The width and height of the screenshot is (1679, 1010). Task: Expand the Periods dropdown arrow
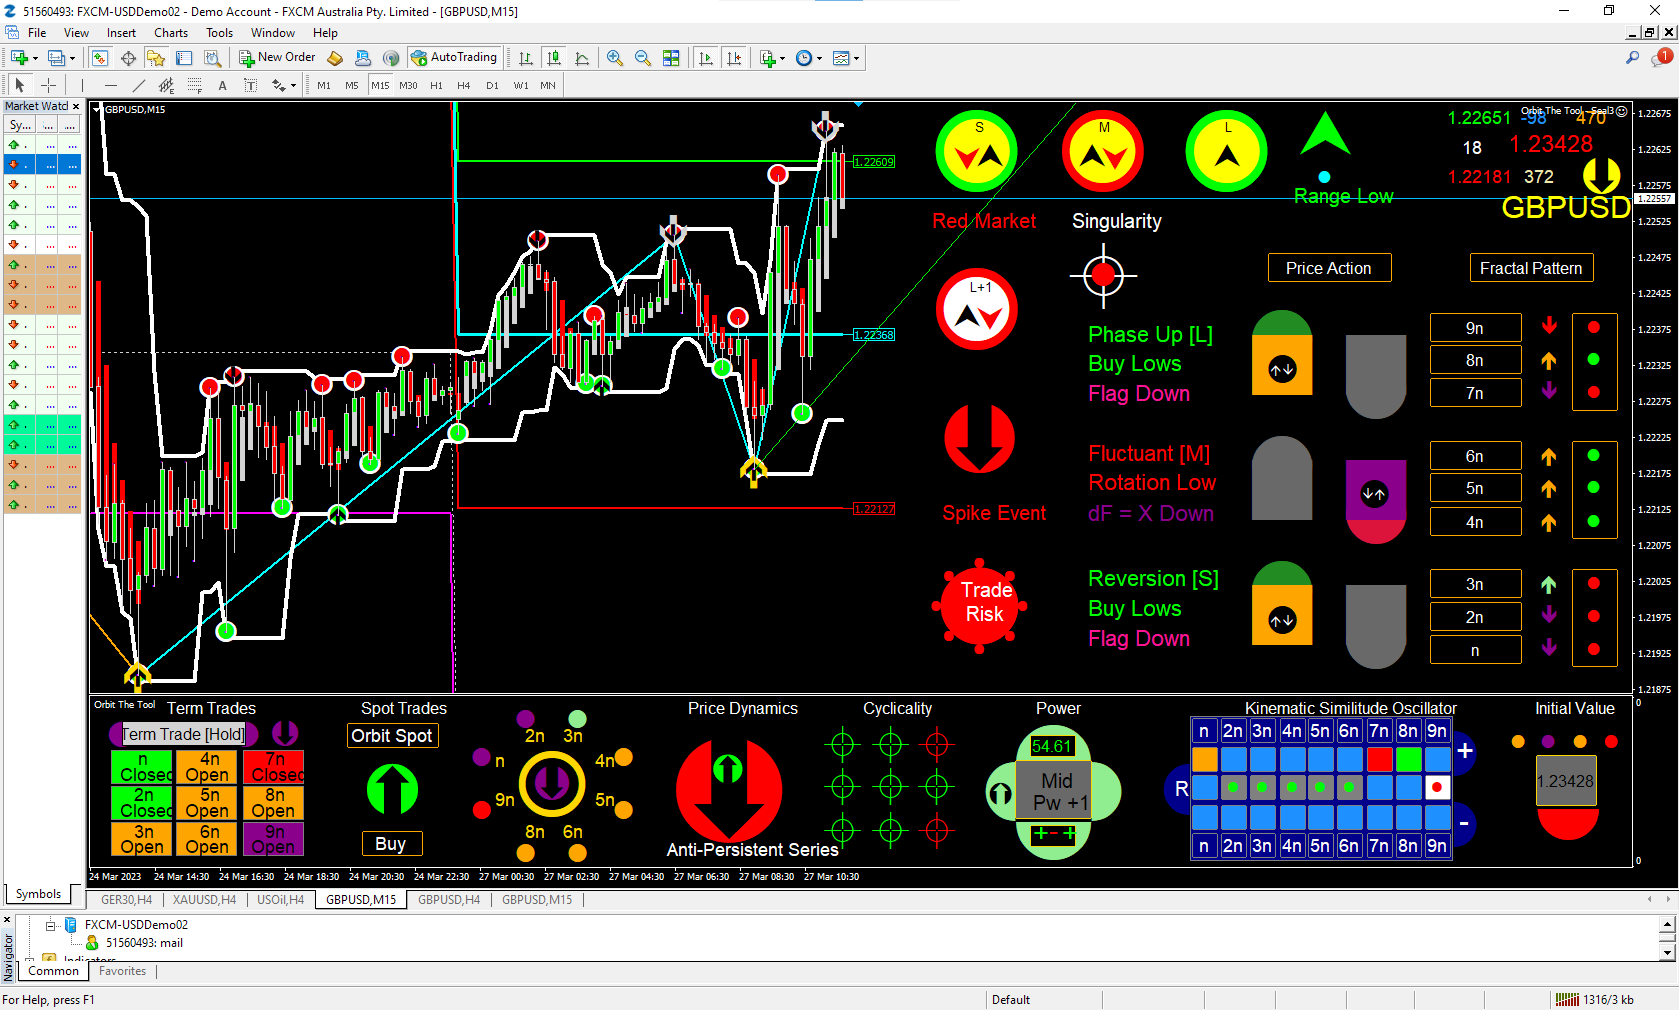[819, 58]
